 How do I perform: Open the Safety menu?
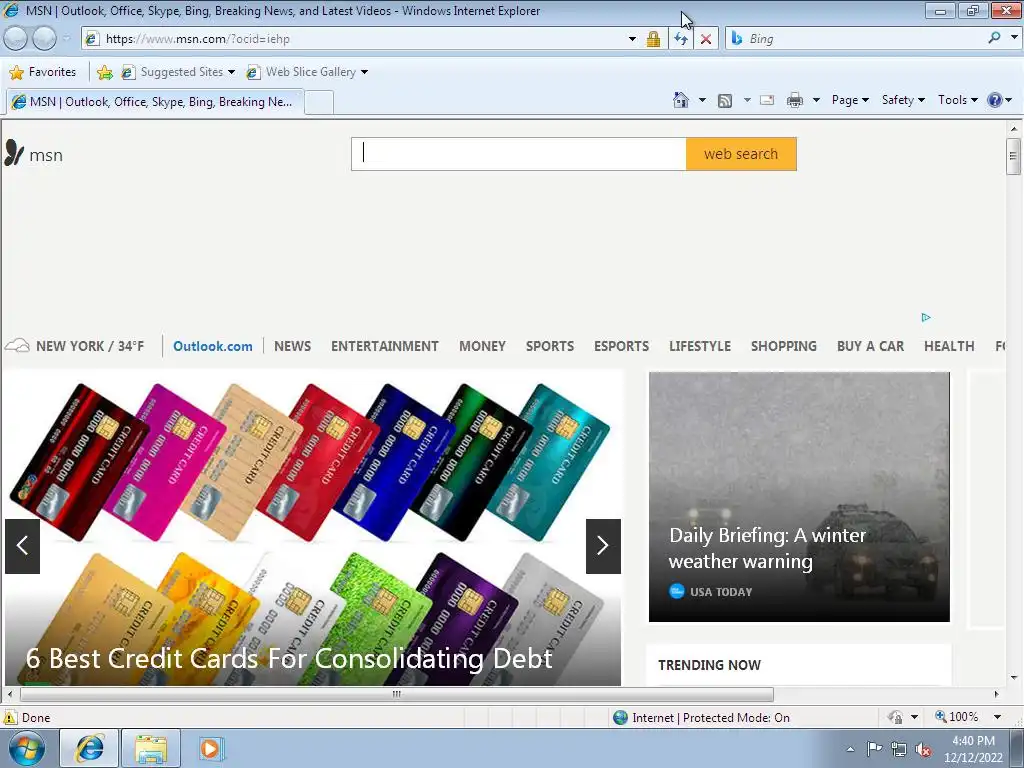(x=903, y=100)
